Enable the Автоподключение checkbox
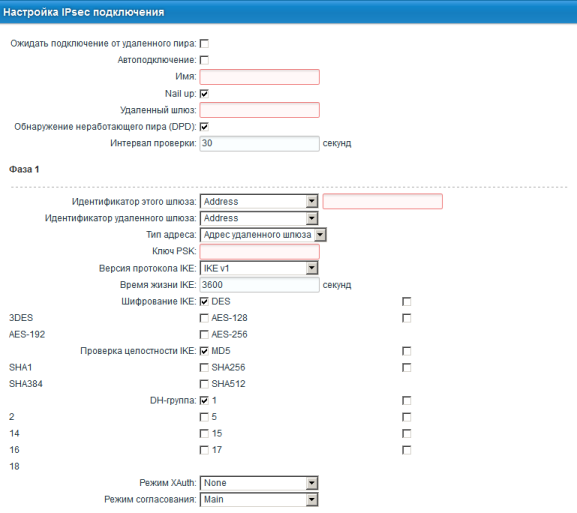This screenshot has height=513, width=577. point(204,60)
